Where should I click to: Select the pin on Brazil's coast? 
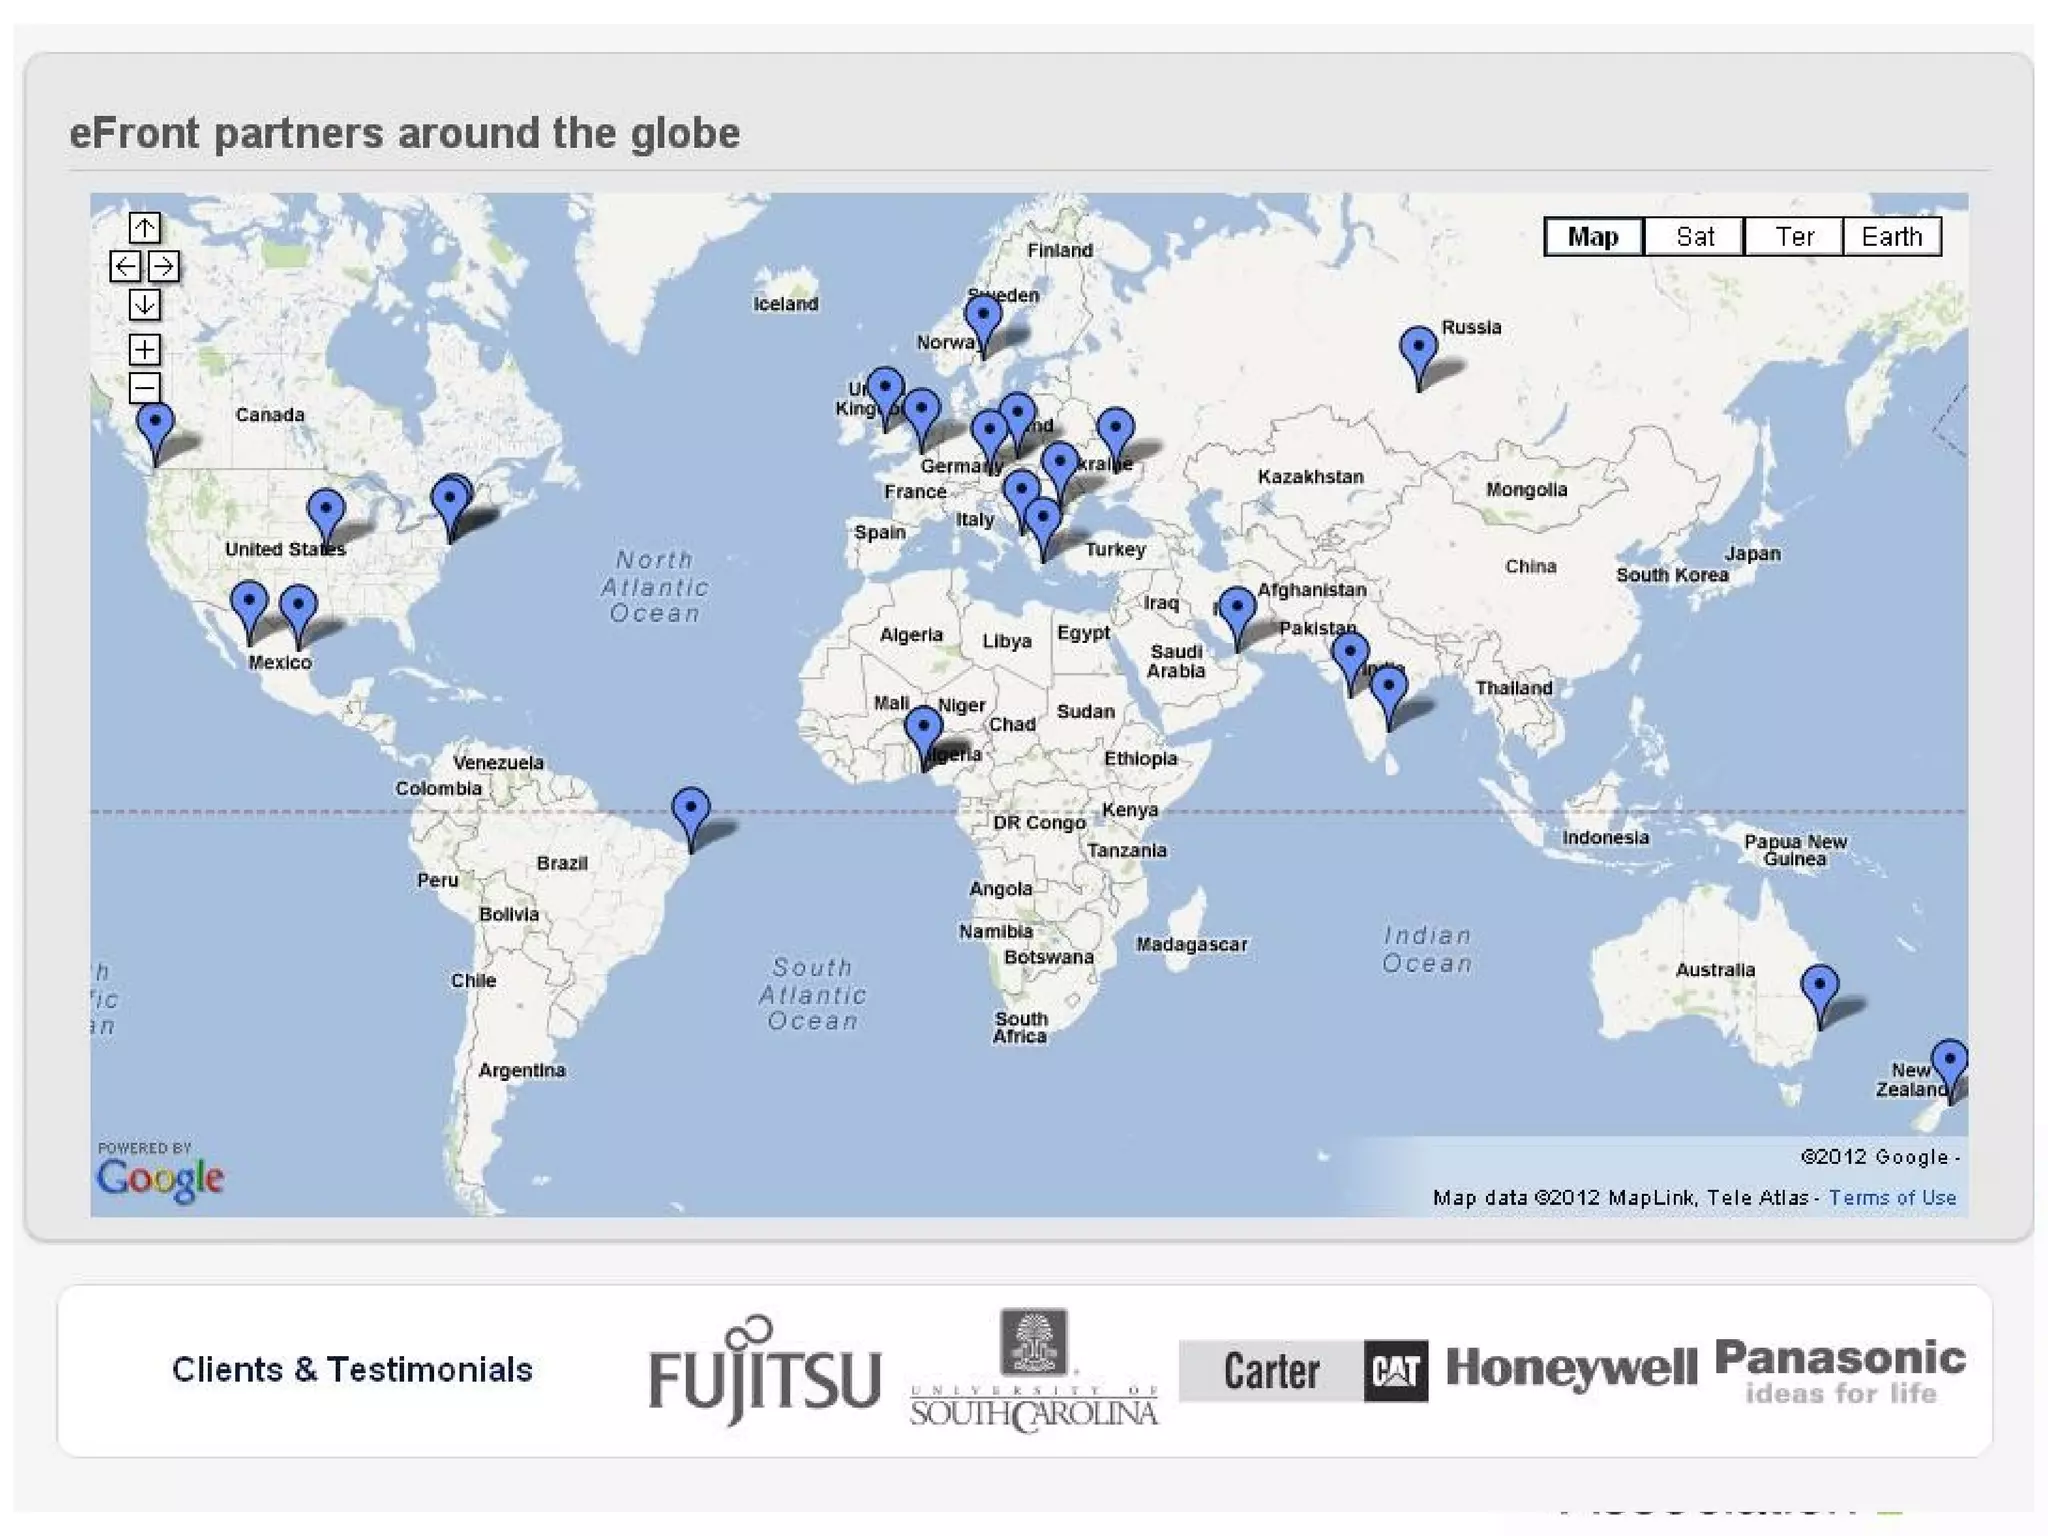(x=691, y=810)
